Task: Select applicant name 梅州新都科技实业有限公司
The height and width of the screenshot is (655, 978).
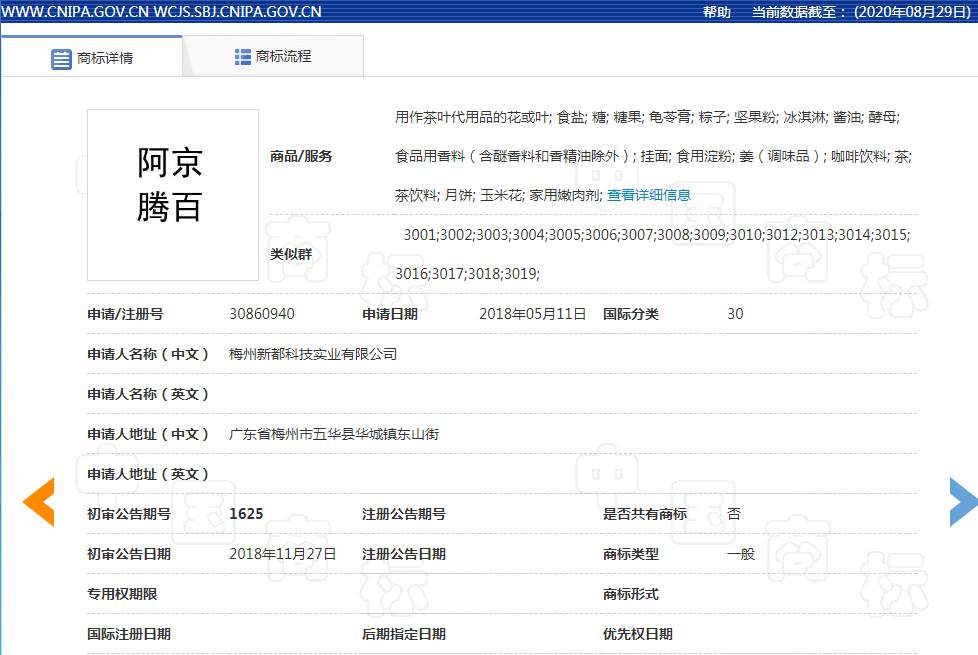Action: click(x=313, y=354)
